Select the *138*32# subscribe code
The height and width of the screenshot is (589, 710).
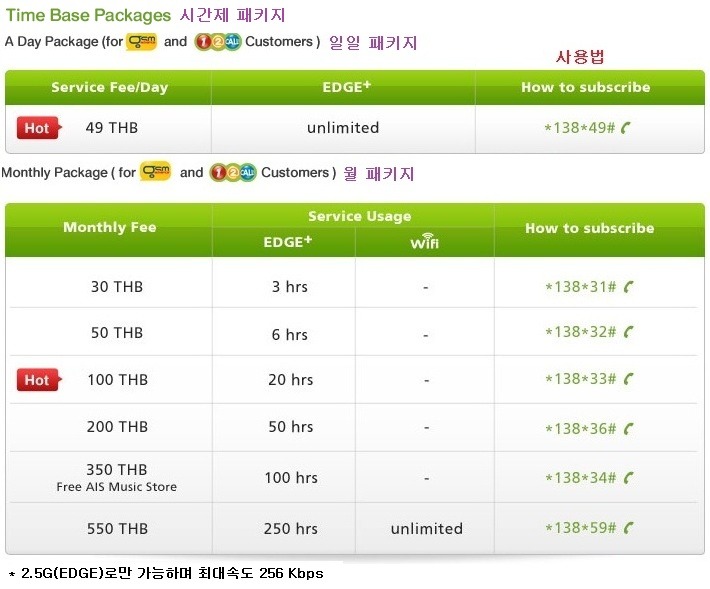(x=581, y=332)
